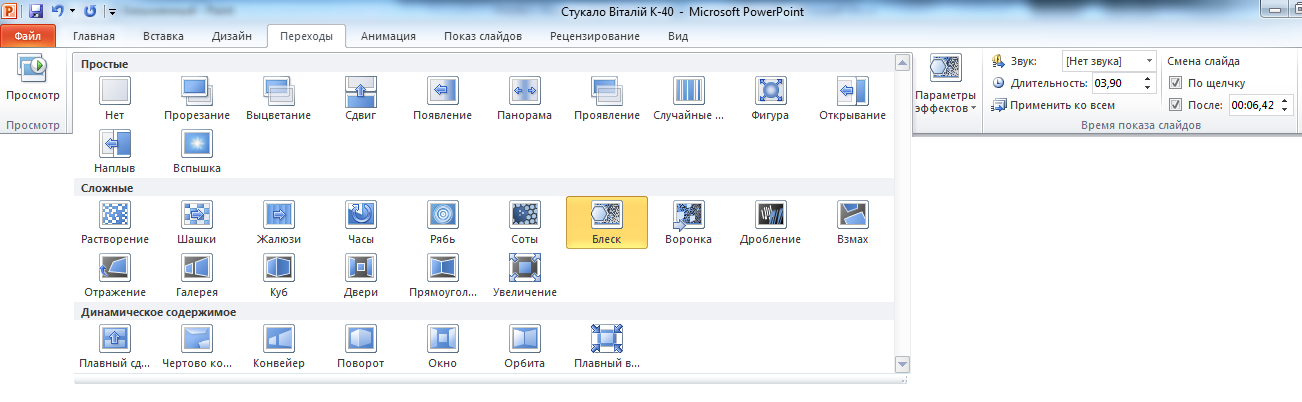The width and height of the screenshot is (1302, 402).
Task: Apply the Сдвиг transition
Action: coord(360,99)
